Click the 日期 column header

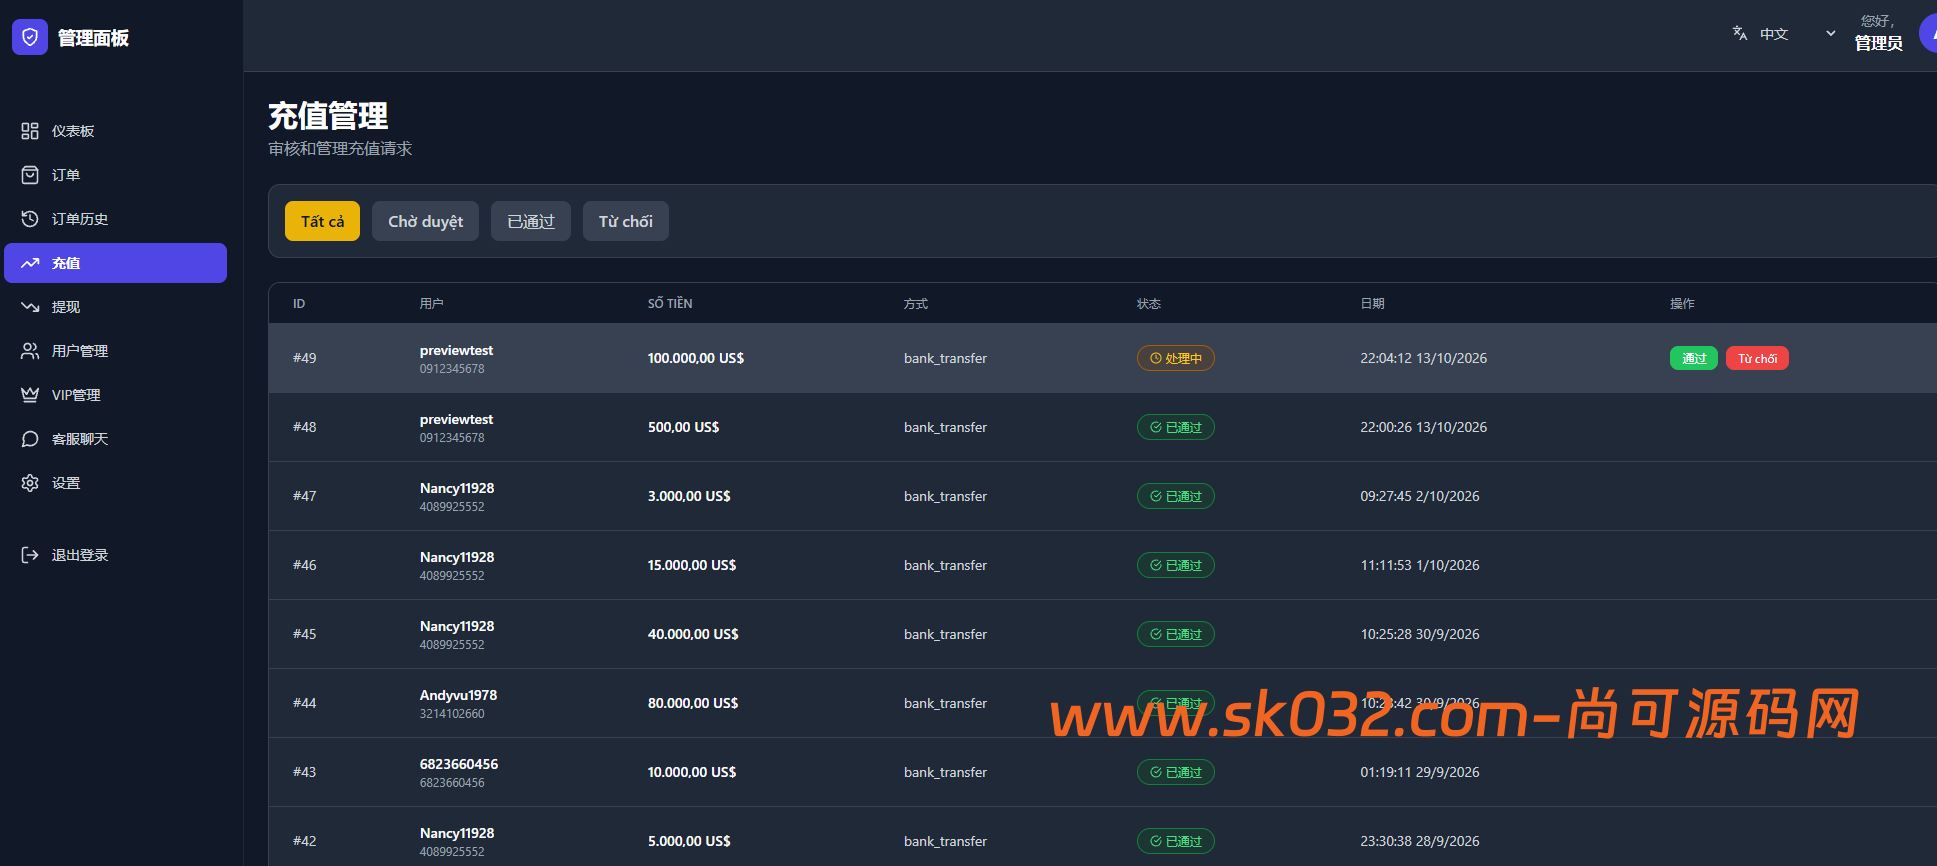1372,303
